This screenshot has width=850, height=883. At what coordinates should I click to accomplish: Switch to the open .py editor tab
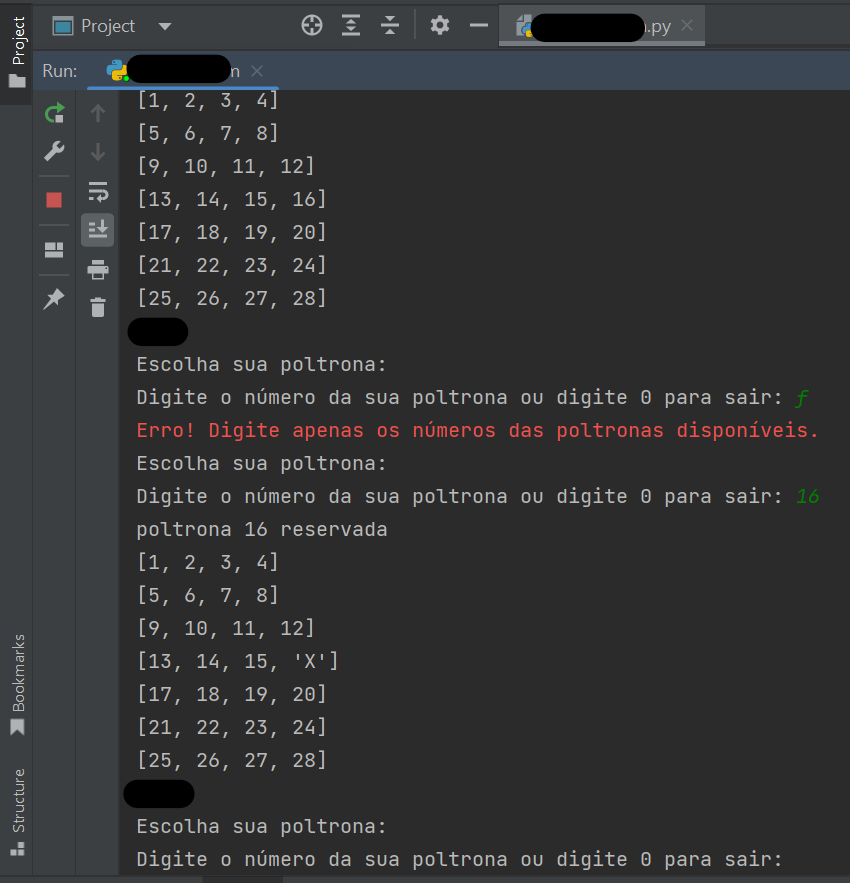(600, 25)
